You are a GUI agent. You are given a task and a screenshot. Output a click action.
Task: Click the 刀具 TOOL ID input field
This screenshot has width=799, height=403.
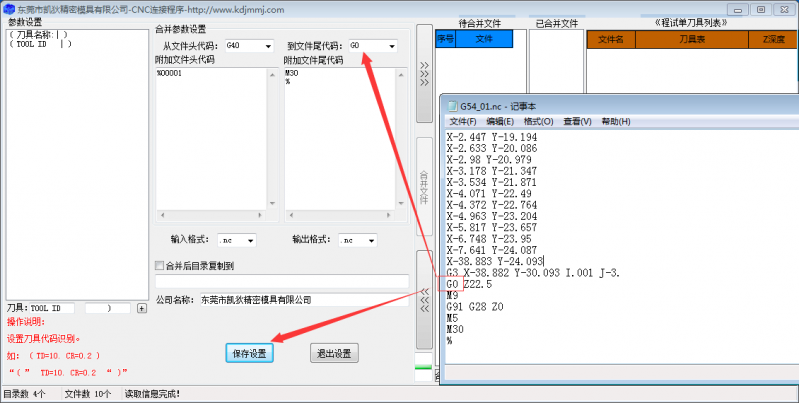coord(52,308)
